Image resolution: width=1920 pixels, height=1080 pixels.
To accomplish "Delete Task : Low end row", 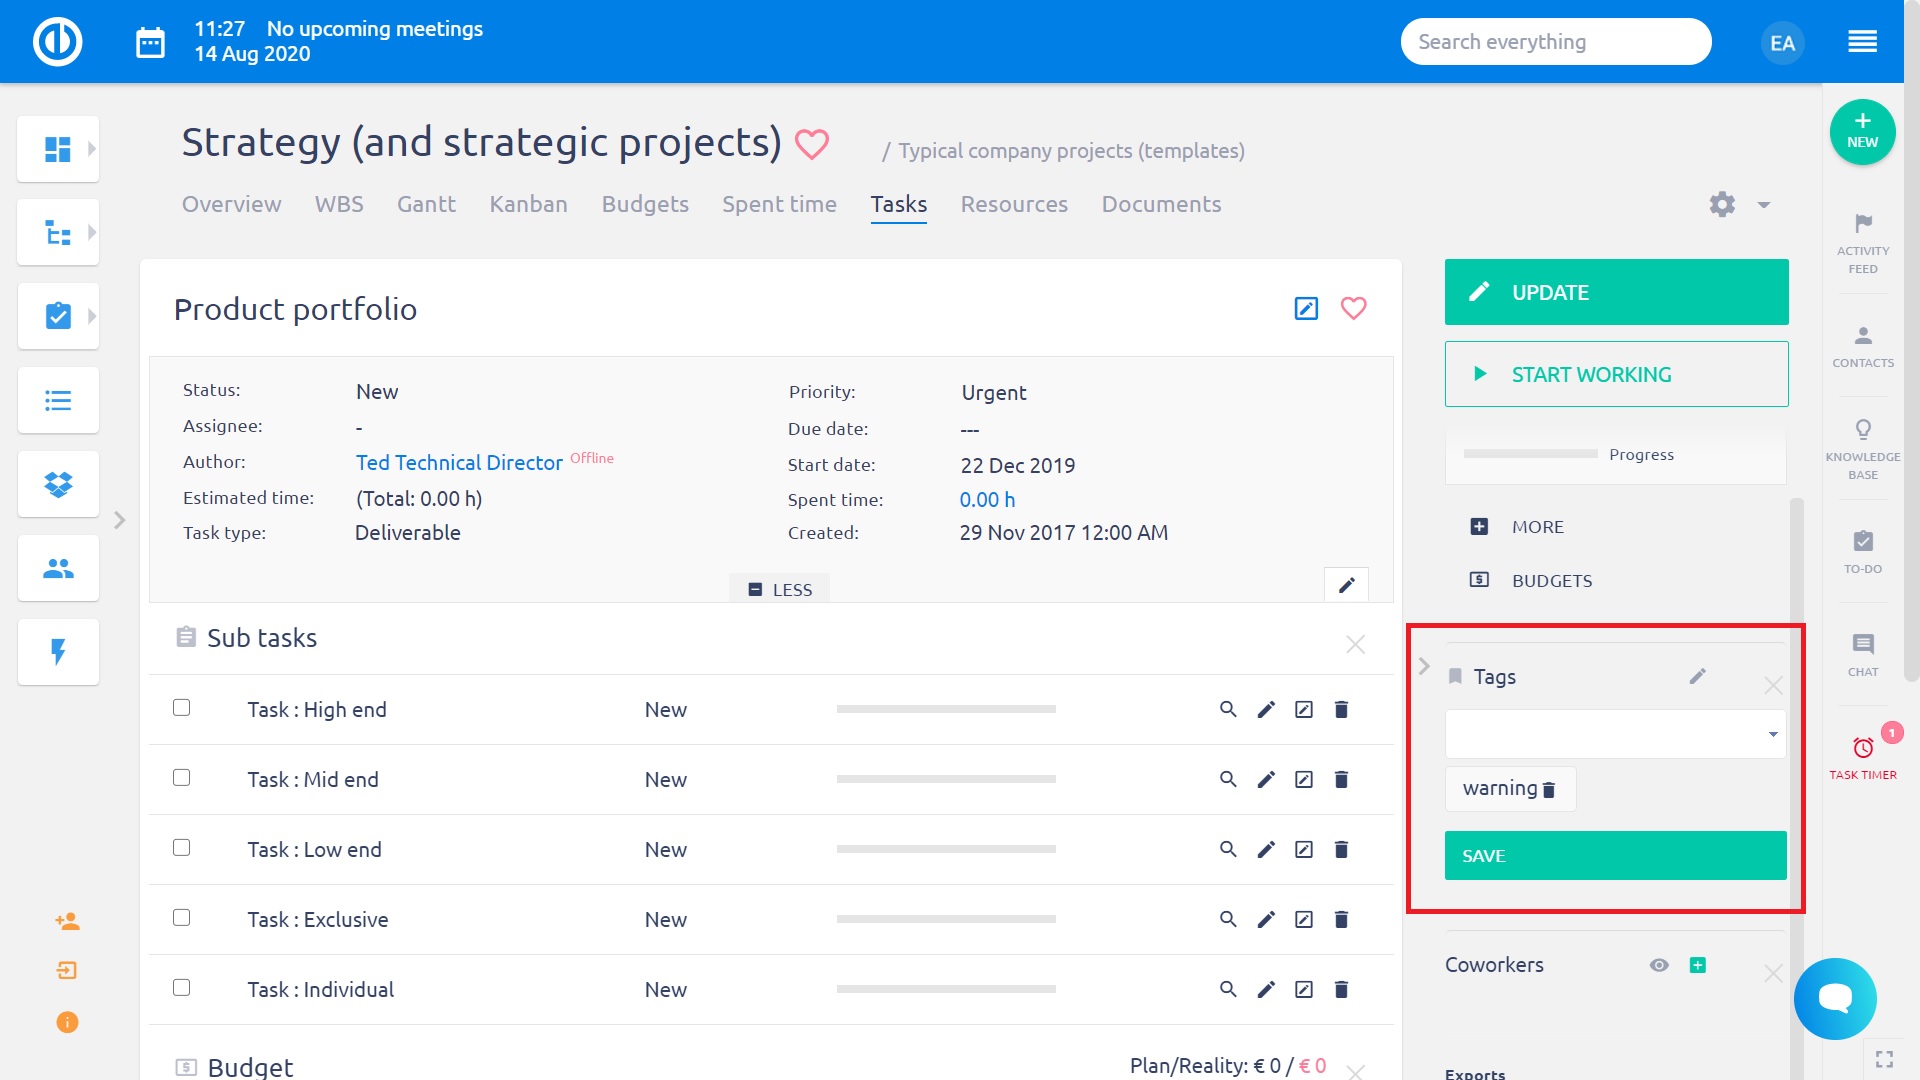I will click(x=1341, y=849).
